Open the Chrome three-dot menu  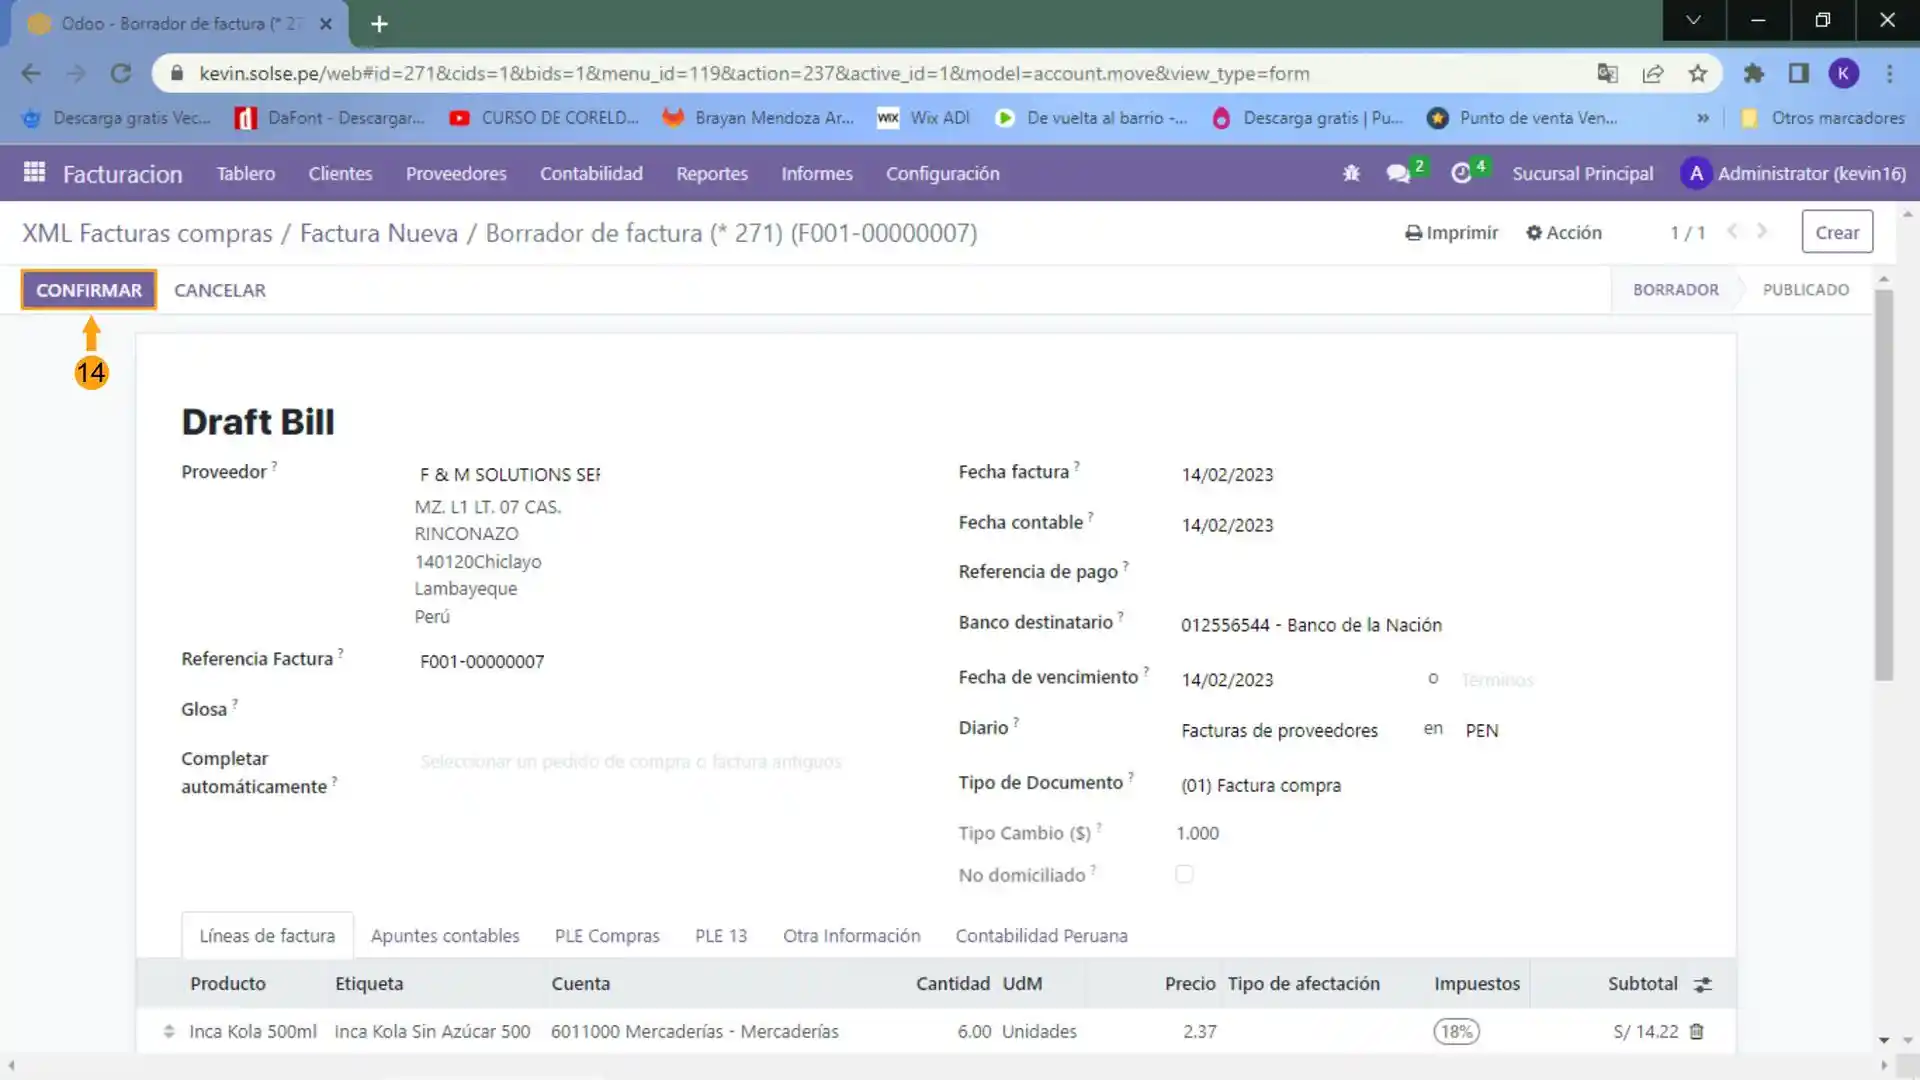[1890, 73]
